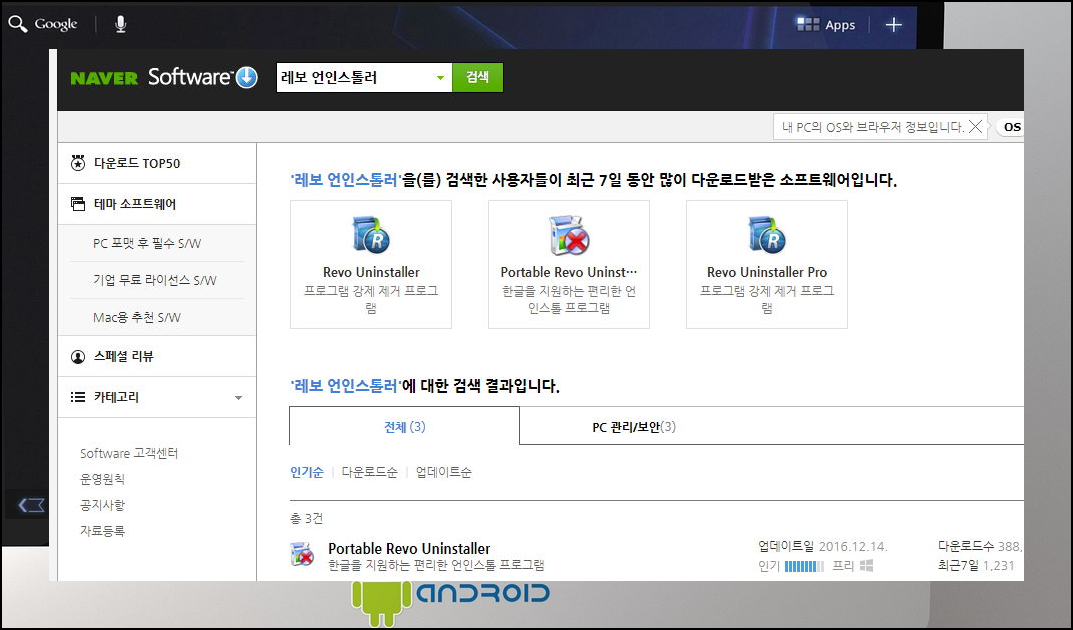Viewport: 1073px width, 630px height.
Task: Open 자료등록 link
Action: click(103, 531)
